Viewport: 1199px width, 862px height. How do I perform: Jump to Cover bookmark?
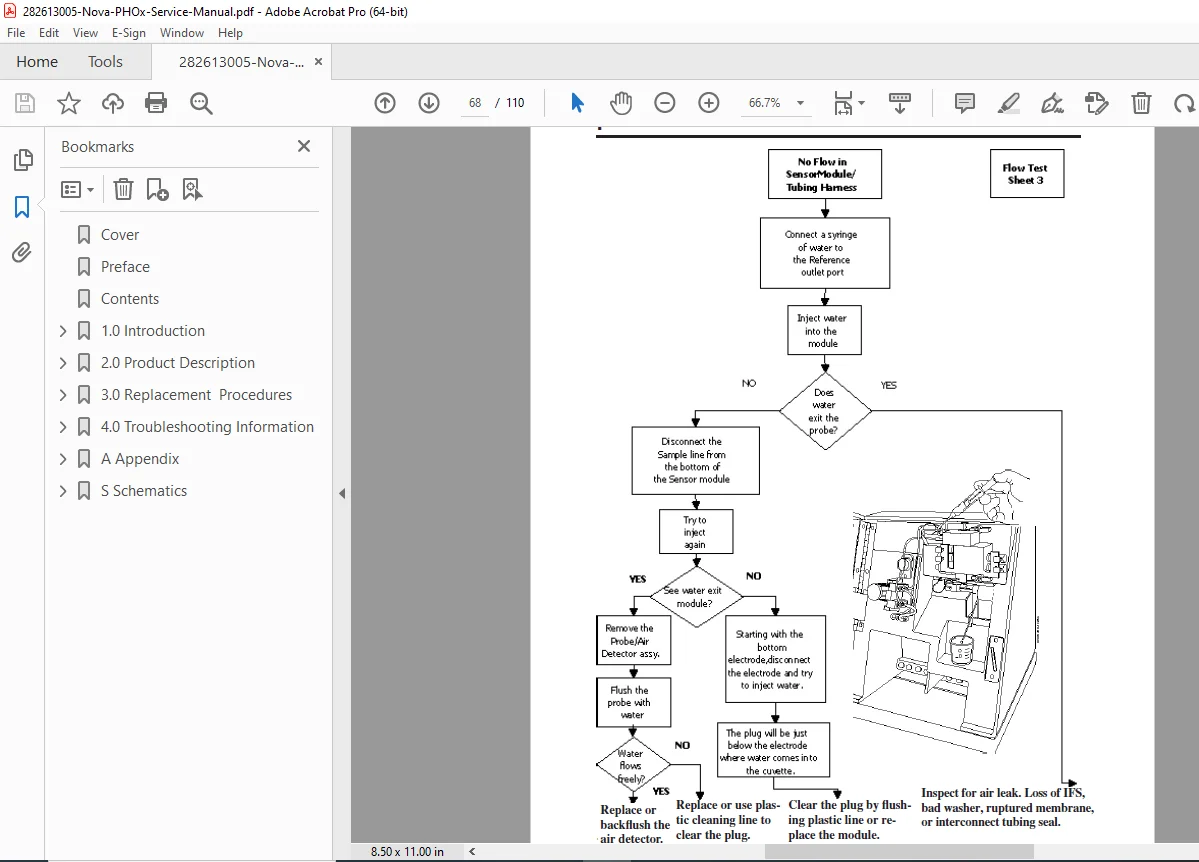(x=120, y=235)
